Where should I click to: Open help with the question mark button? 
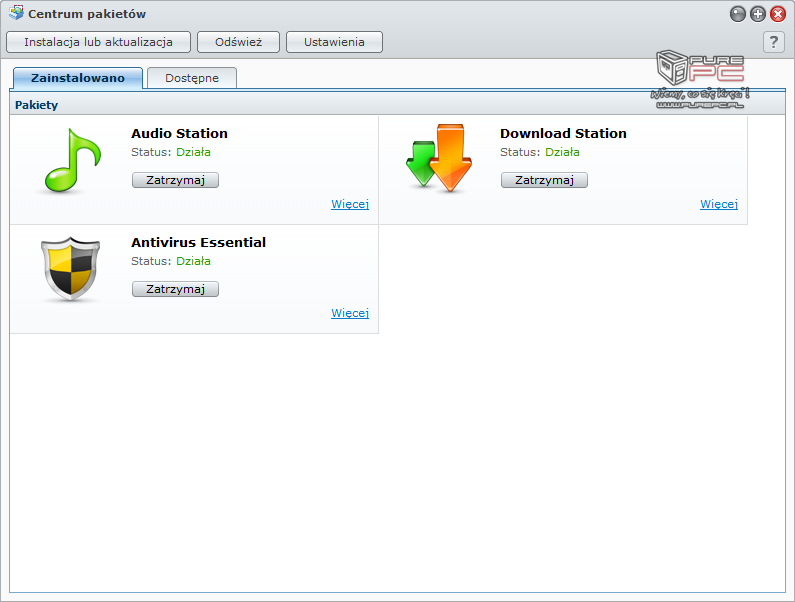[774, 42]
